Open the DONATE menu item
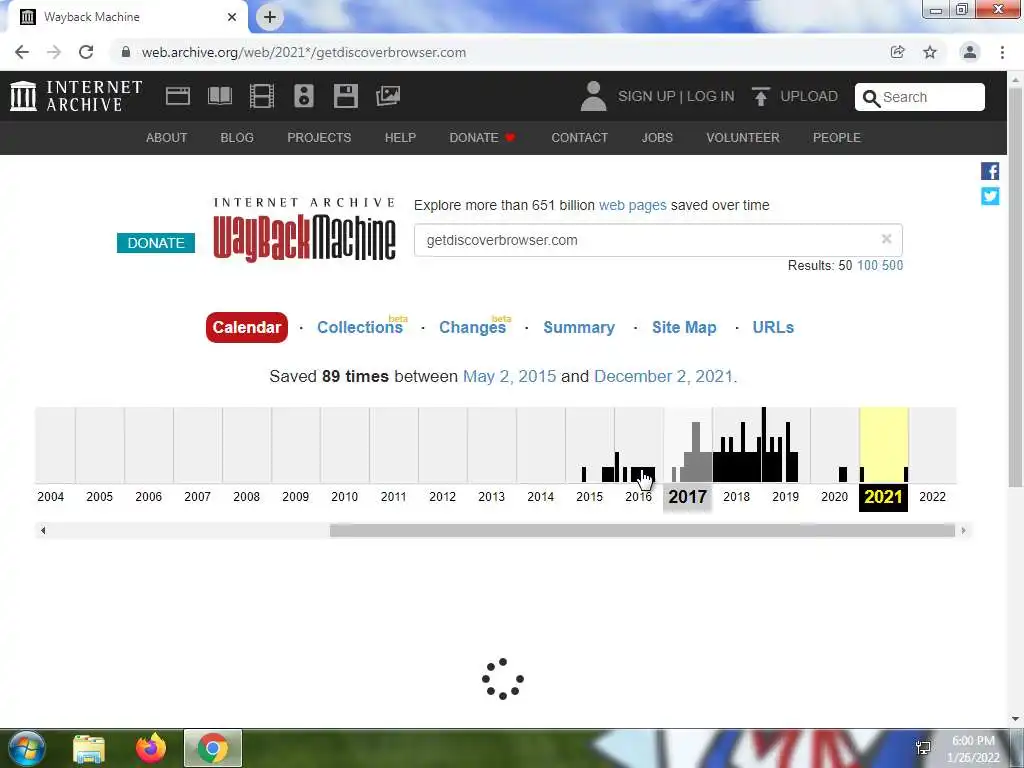 coord(482,138)
